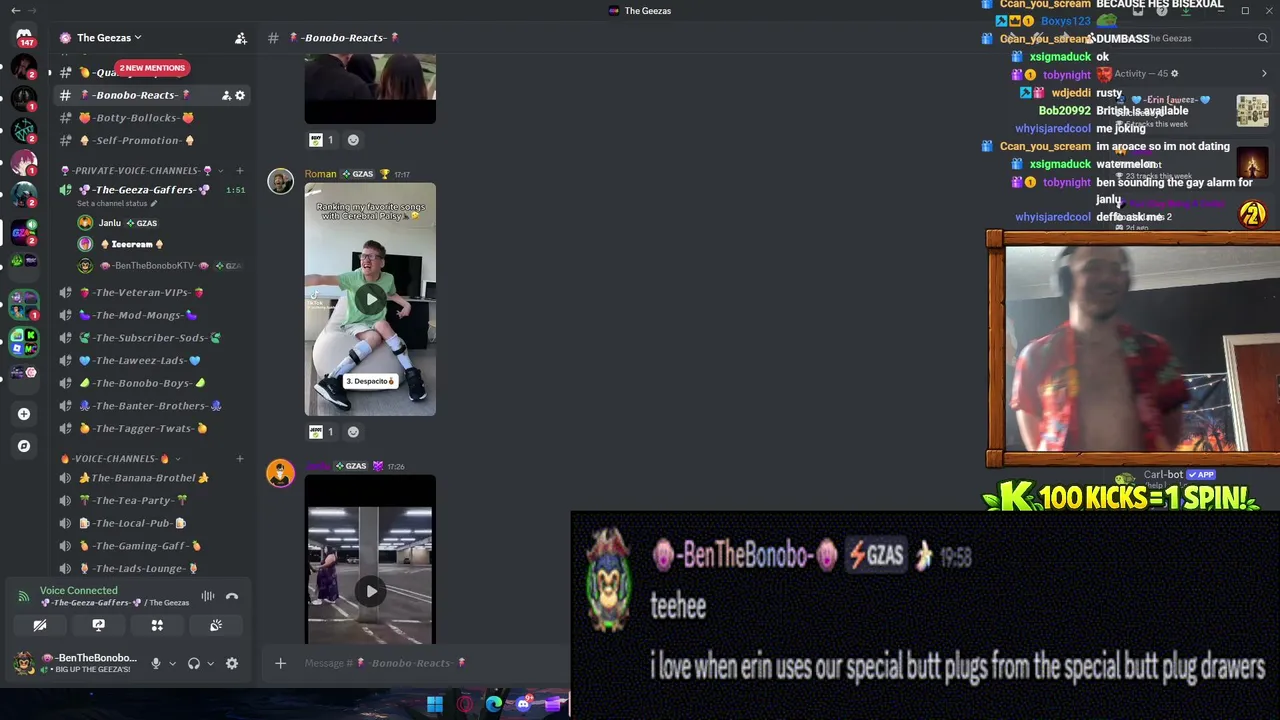This screenshot has height=720, width=1280.
Task: Create invite for Bonobo-Reacts channel
Action: click(x=226, y=95)
